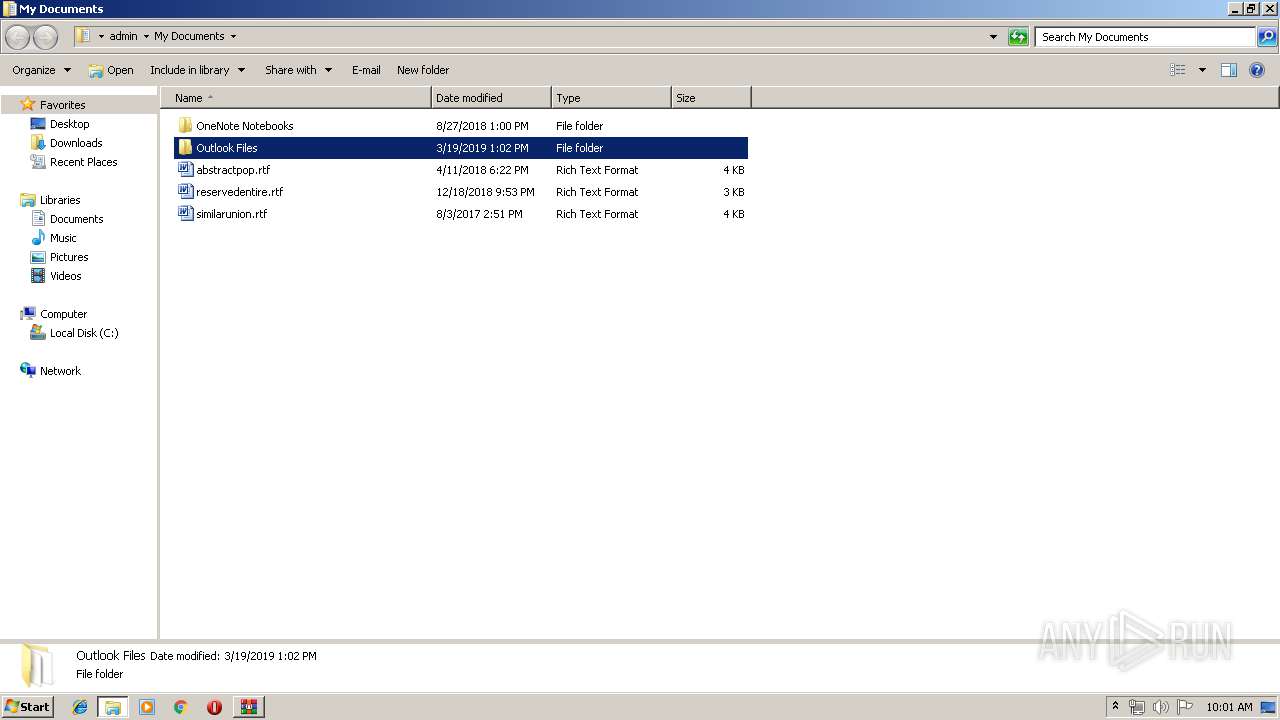
Task: Open the Share with dropdown
Action: 298,70
